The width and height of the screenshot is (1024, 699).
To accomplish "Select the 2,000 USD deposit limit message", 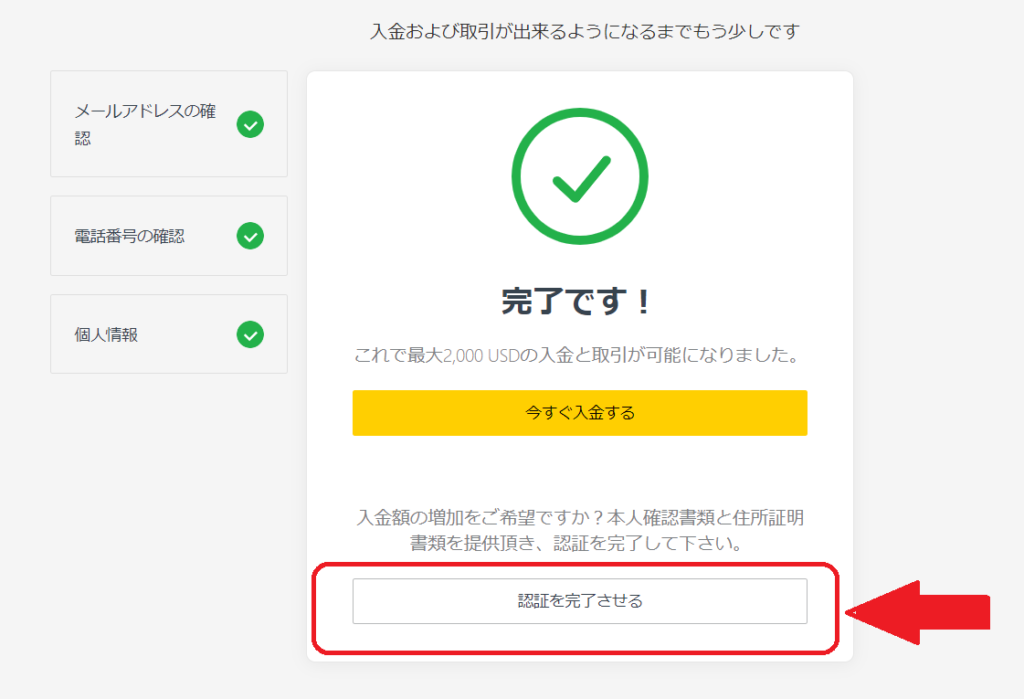I will (580, 352).
